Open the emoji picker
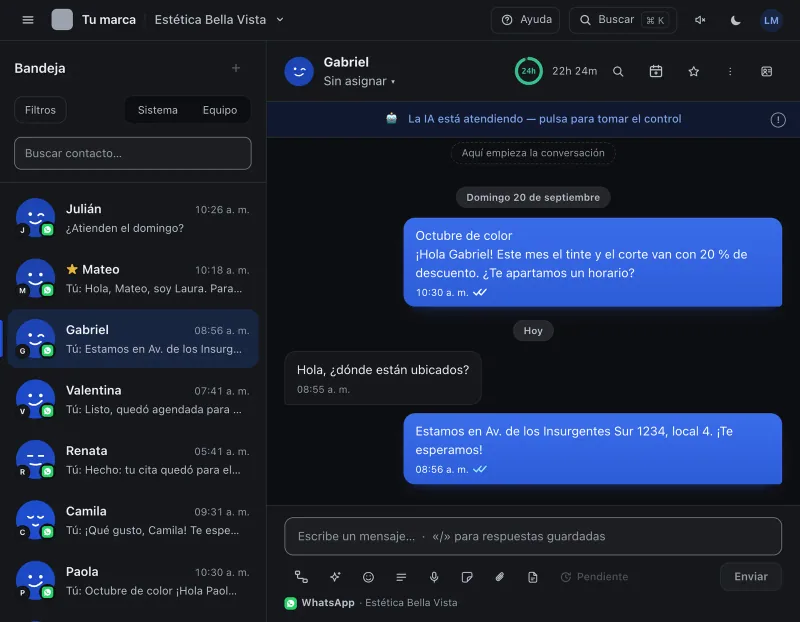Screen dimensions: 800x622 (x=368, y=577)
